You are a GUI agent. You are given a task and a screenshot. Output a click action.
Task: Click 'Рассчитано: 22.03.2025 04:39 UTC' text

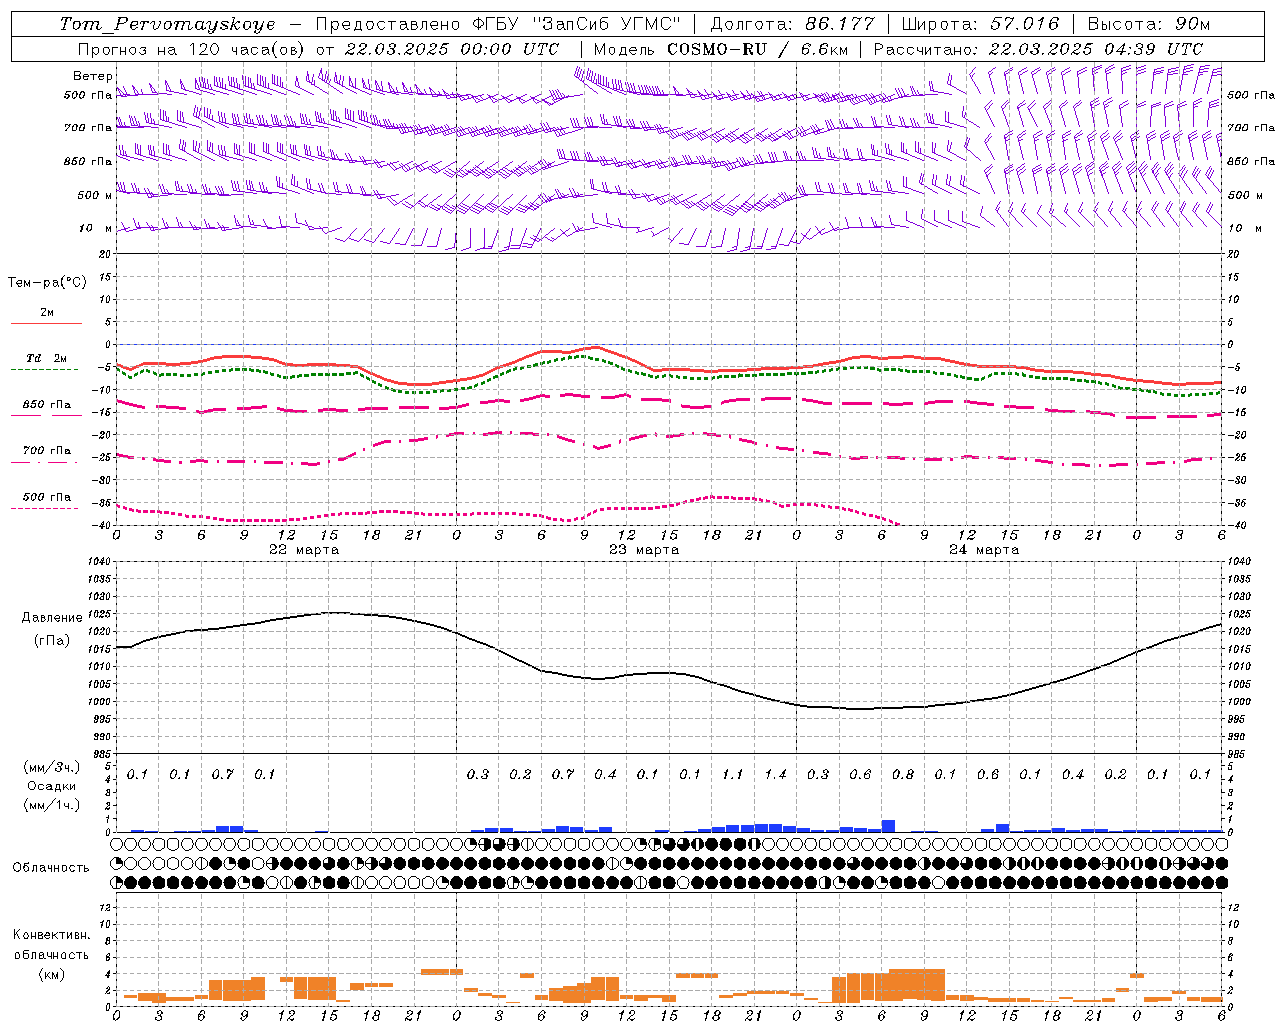pyautogui.click(x=1038, y=49)
